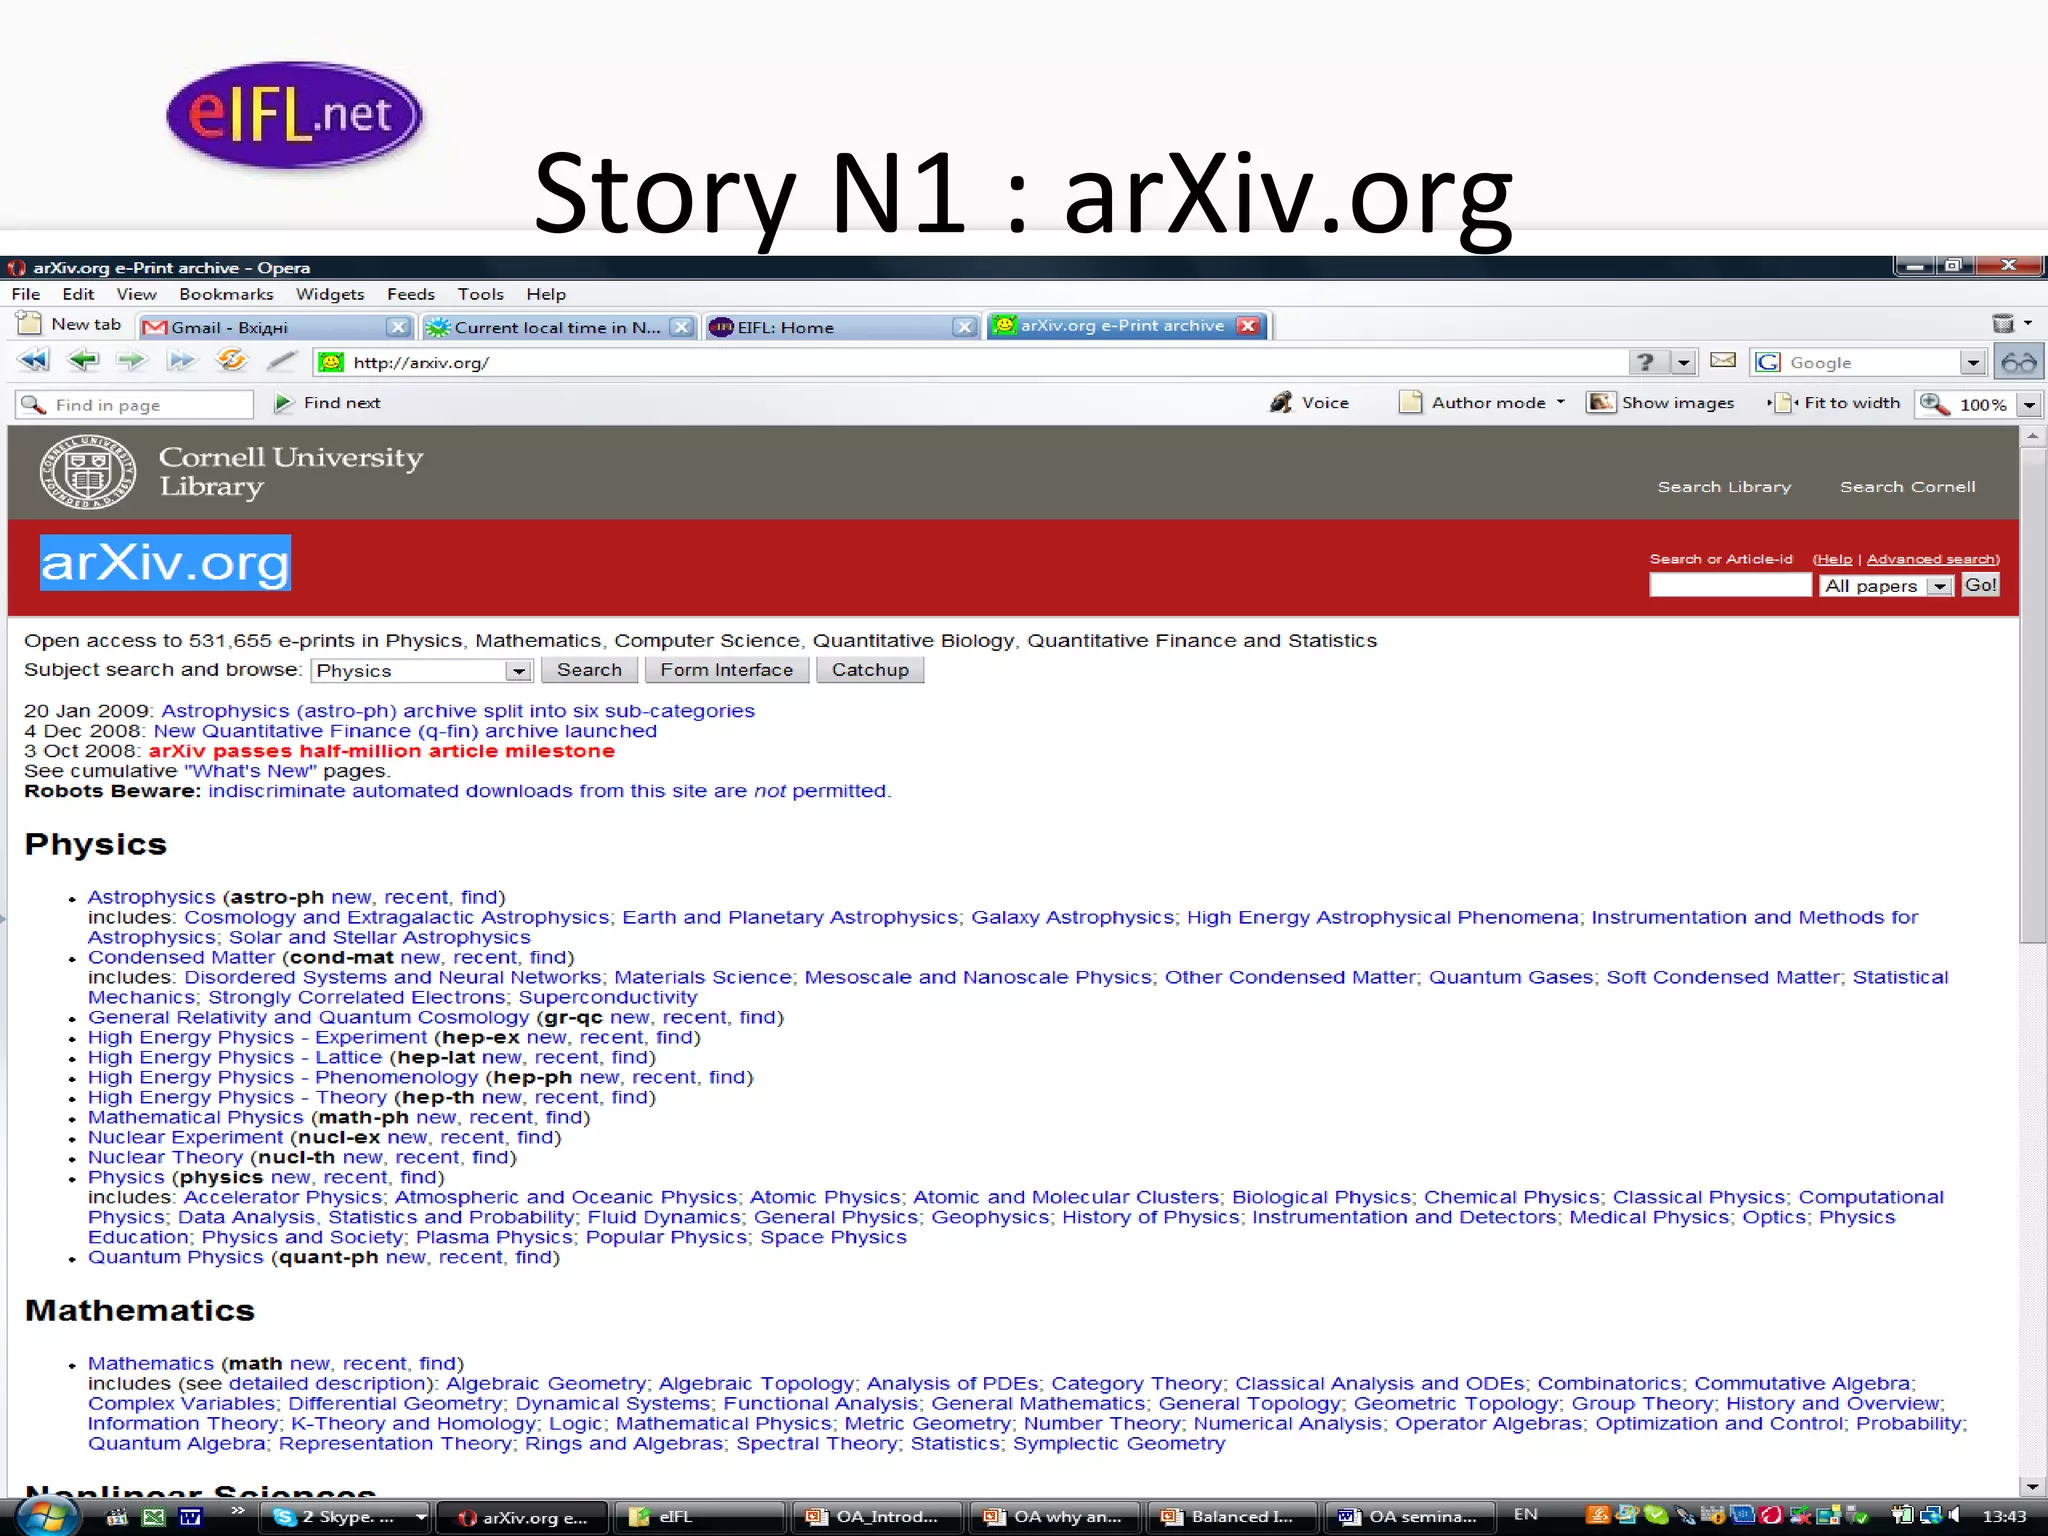Click the scrollbar up arrow
Image resolution: width=2048 pixels, height=1536 pixels.
(x=2032, y=437)
